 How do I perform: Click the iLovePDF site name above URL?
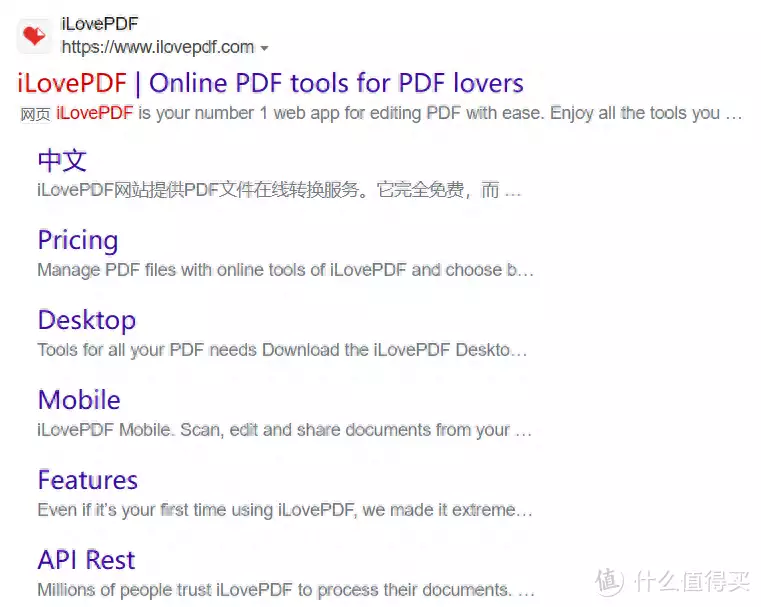(99, 24)
